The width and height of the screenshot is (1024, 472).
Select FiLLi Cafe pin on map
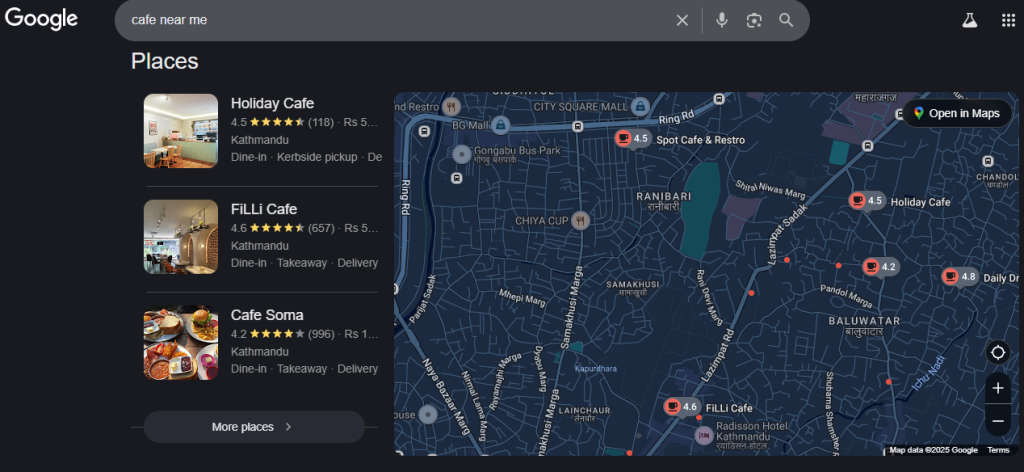(682, 407)
